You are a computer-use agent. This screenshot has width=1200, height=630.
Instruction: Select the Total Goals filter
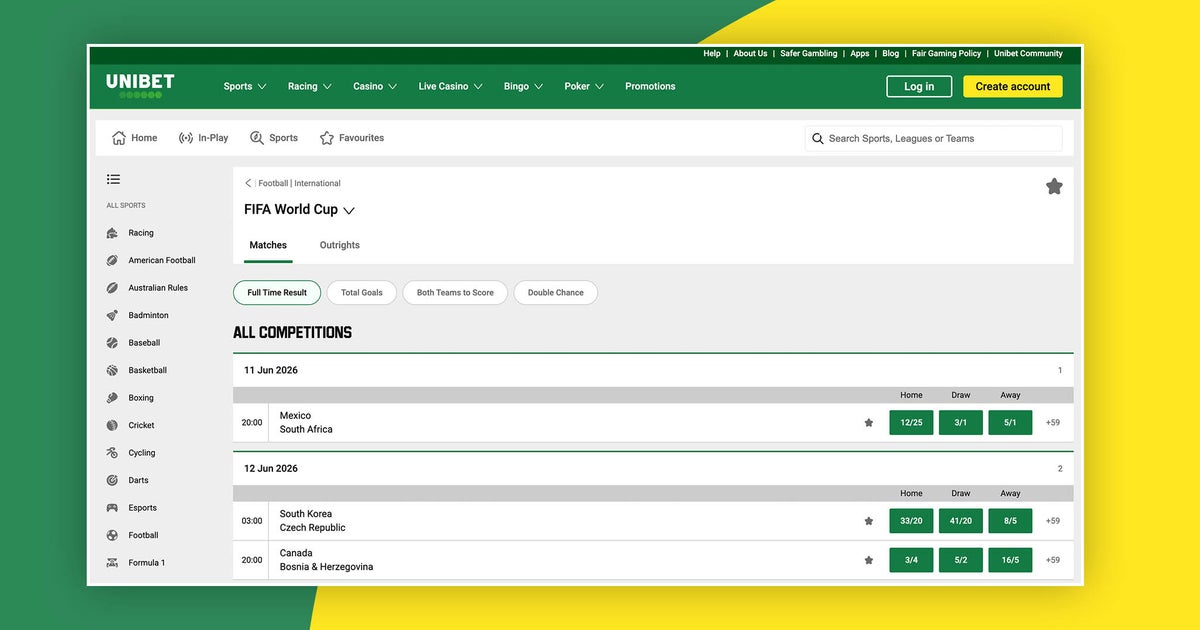(361, 293)
